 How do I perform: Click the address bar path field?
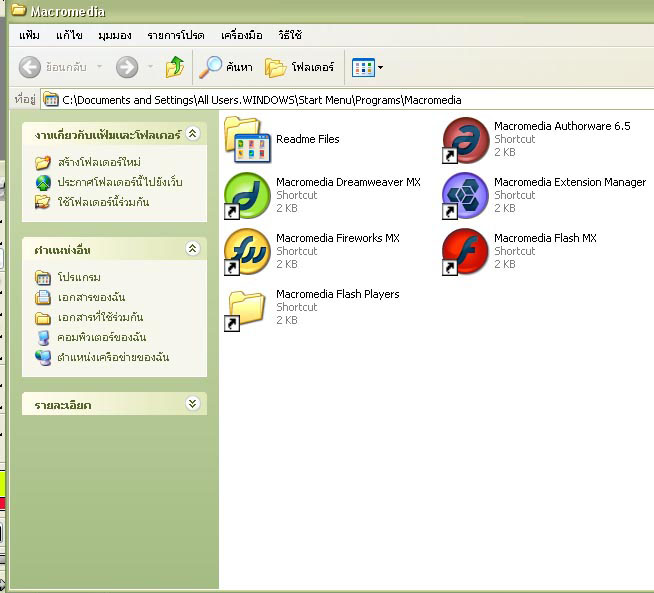point(347,100)
